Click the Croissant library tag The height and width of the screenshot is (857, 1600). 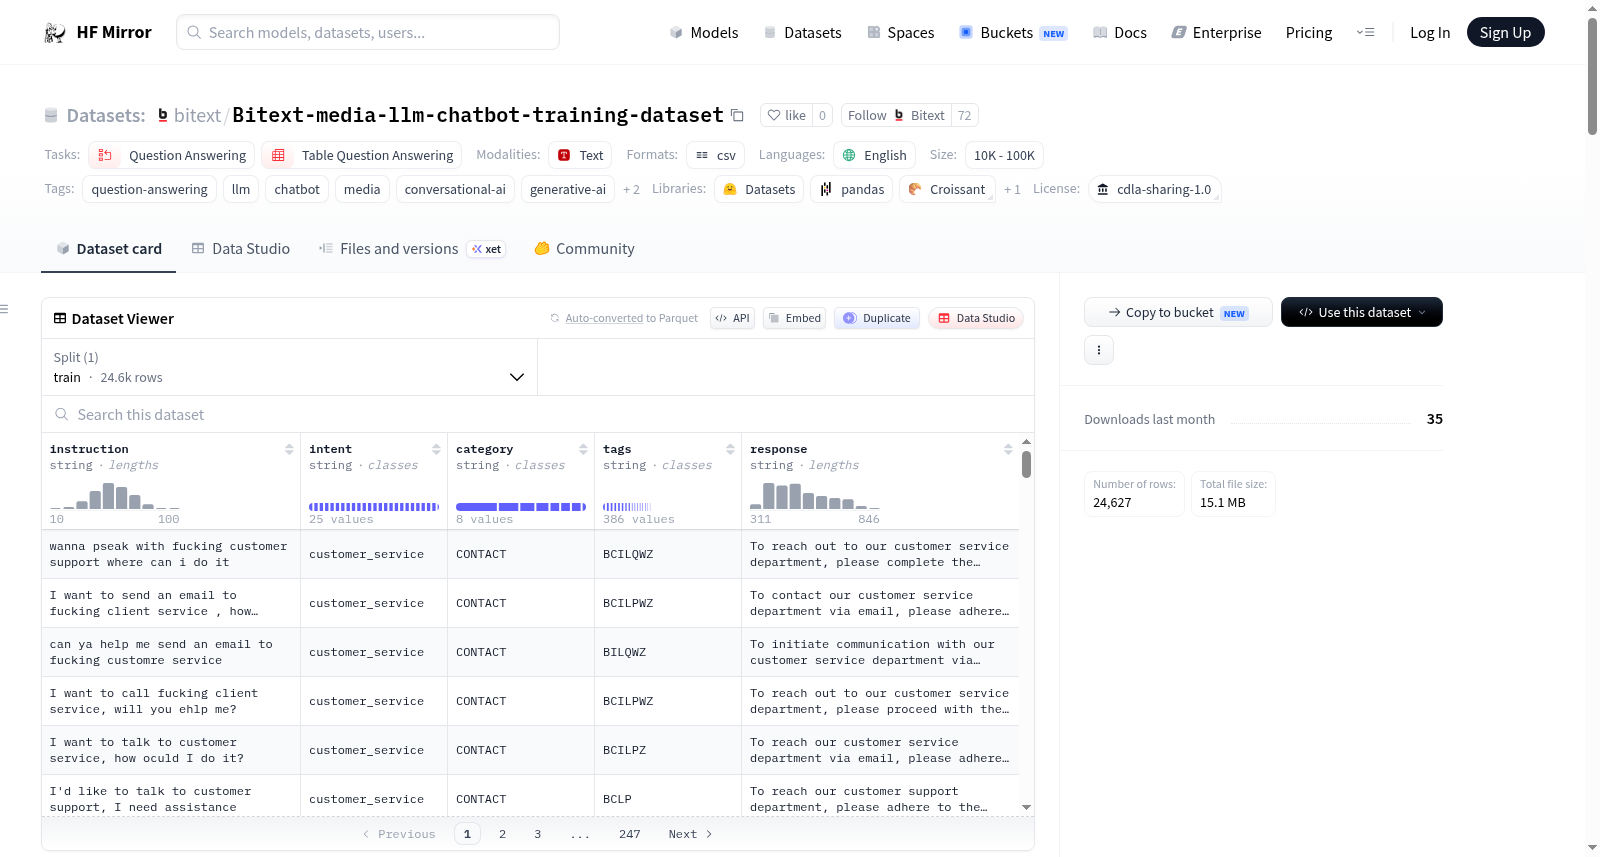(947, 189)
